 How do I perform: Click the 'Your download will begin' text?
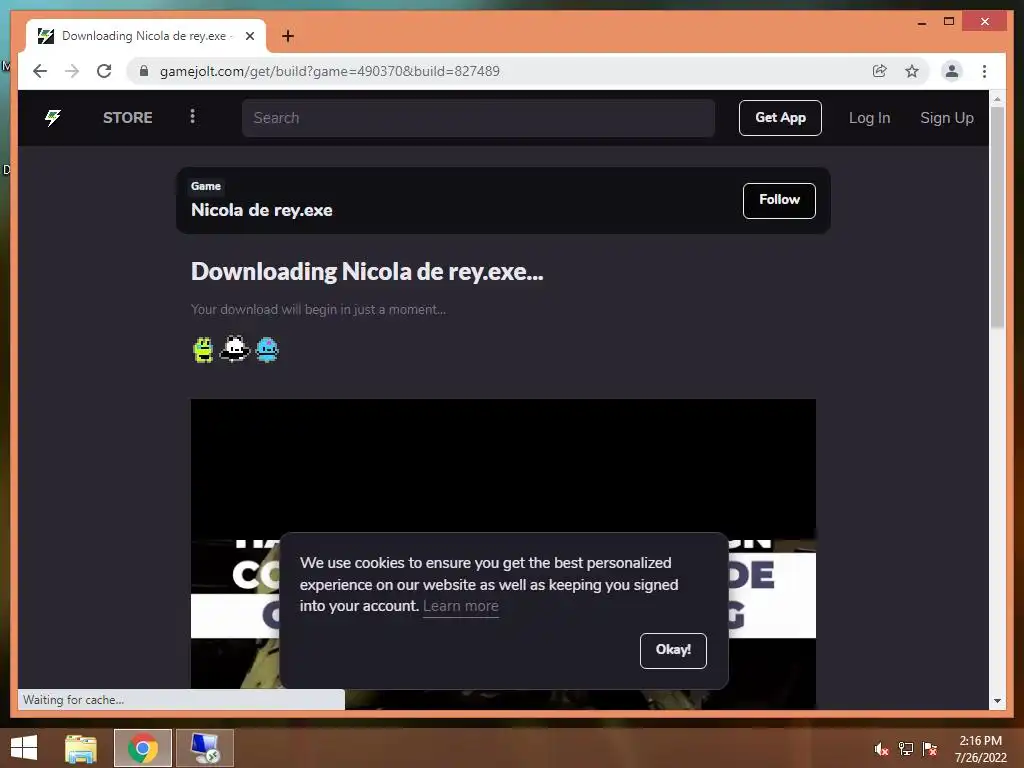[318, 310]
